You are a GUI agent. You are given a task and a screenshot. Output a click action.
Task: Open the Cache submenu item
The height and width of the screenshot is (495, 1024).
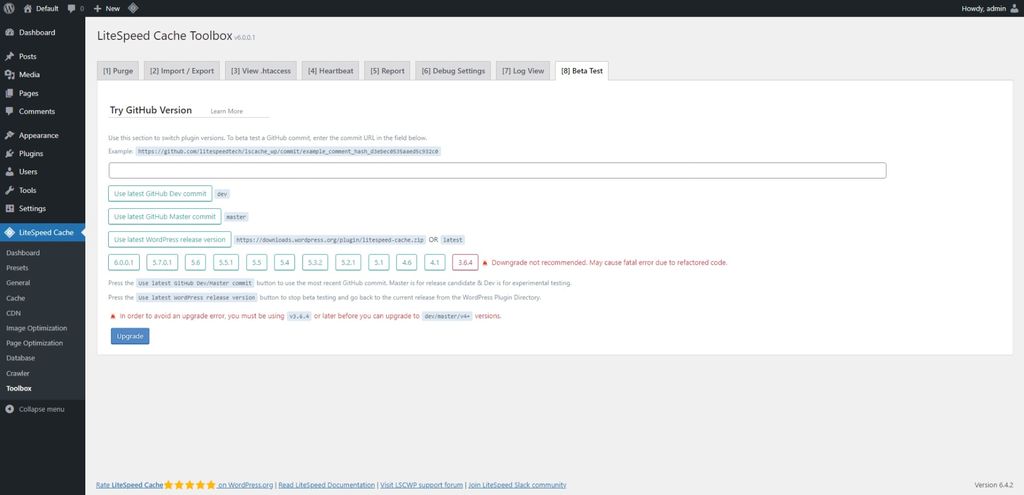[x=16, y=298]
